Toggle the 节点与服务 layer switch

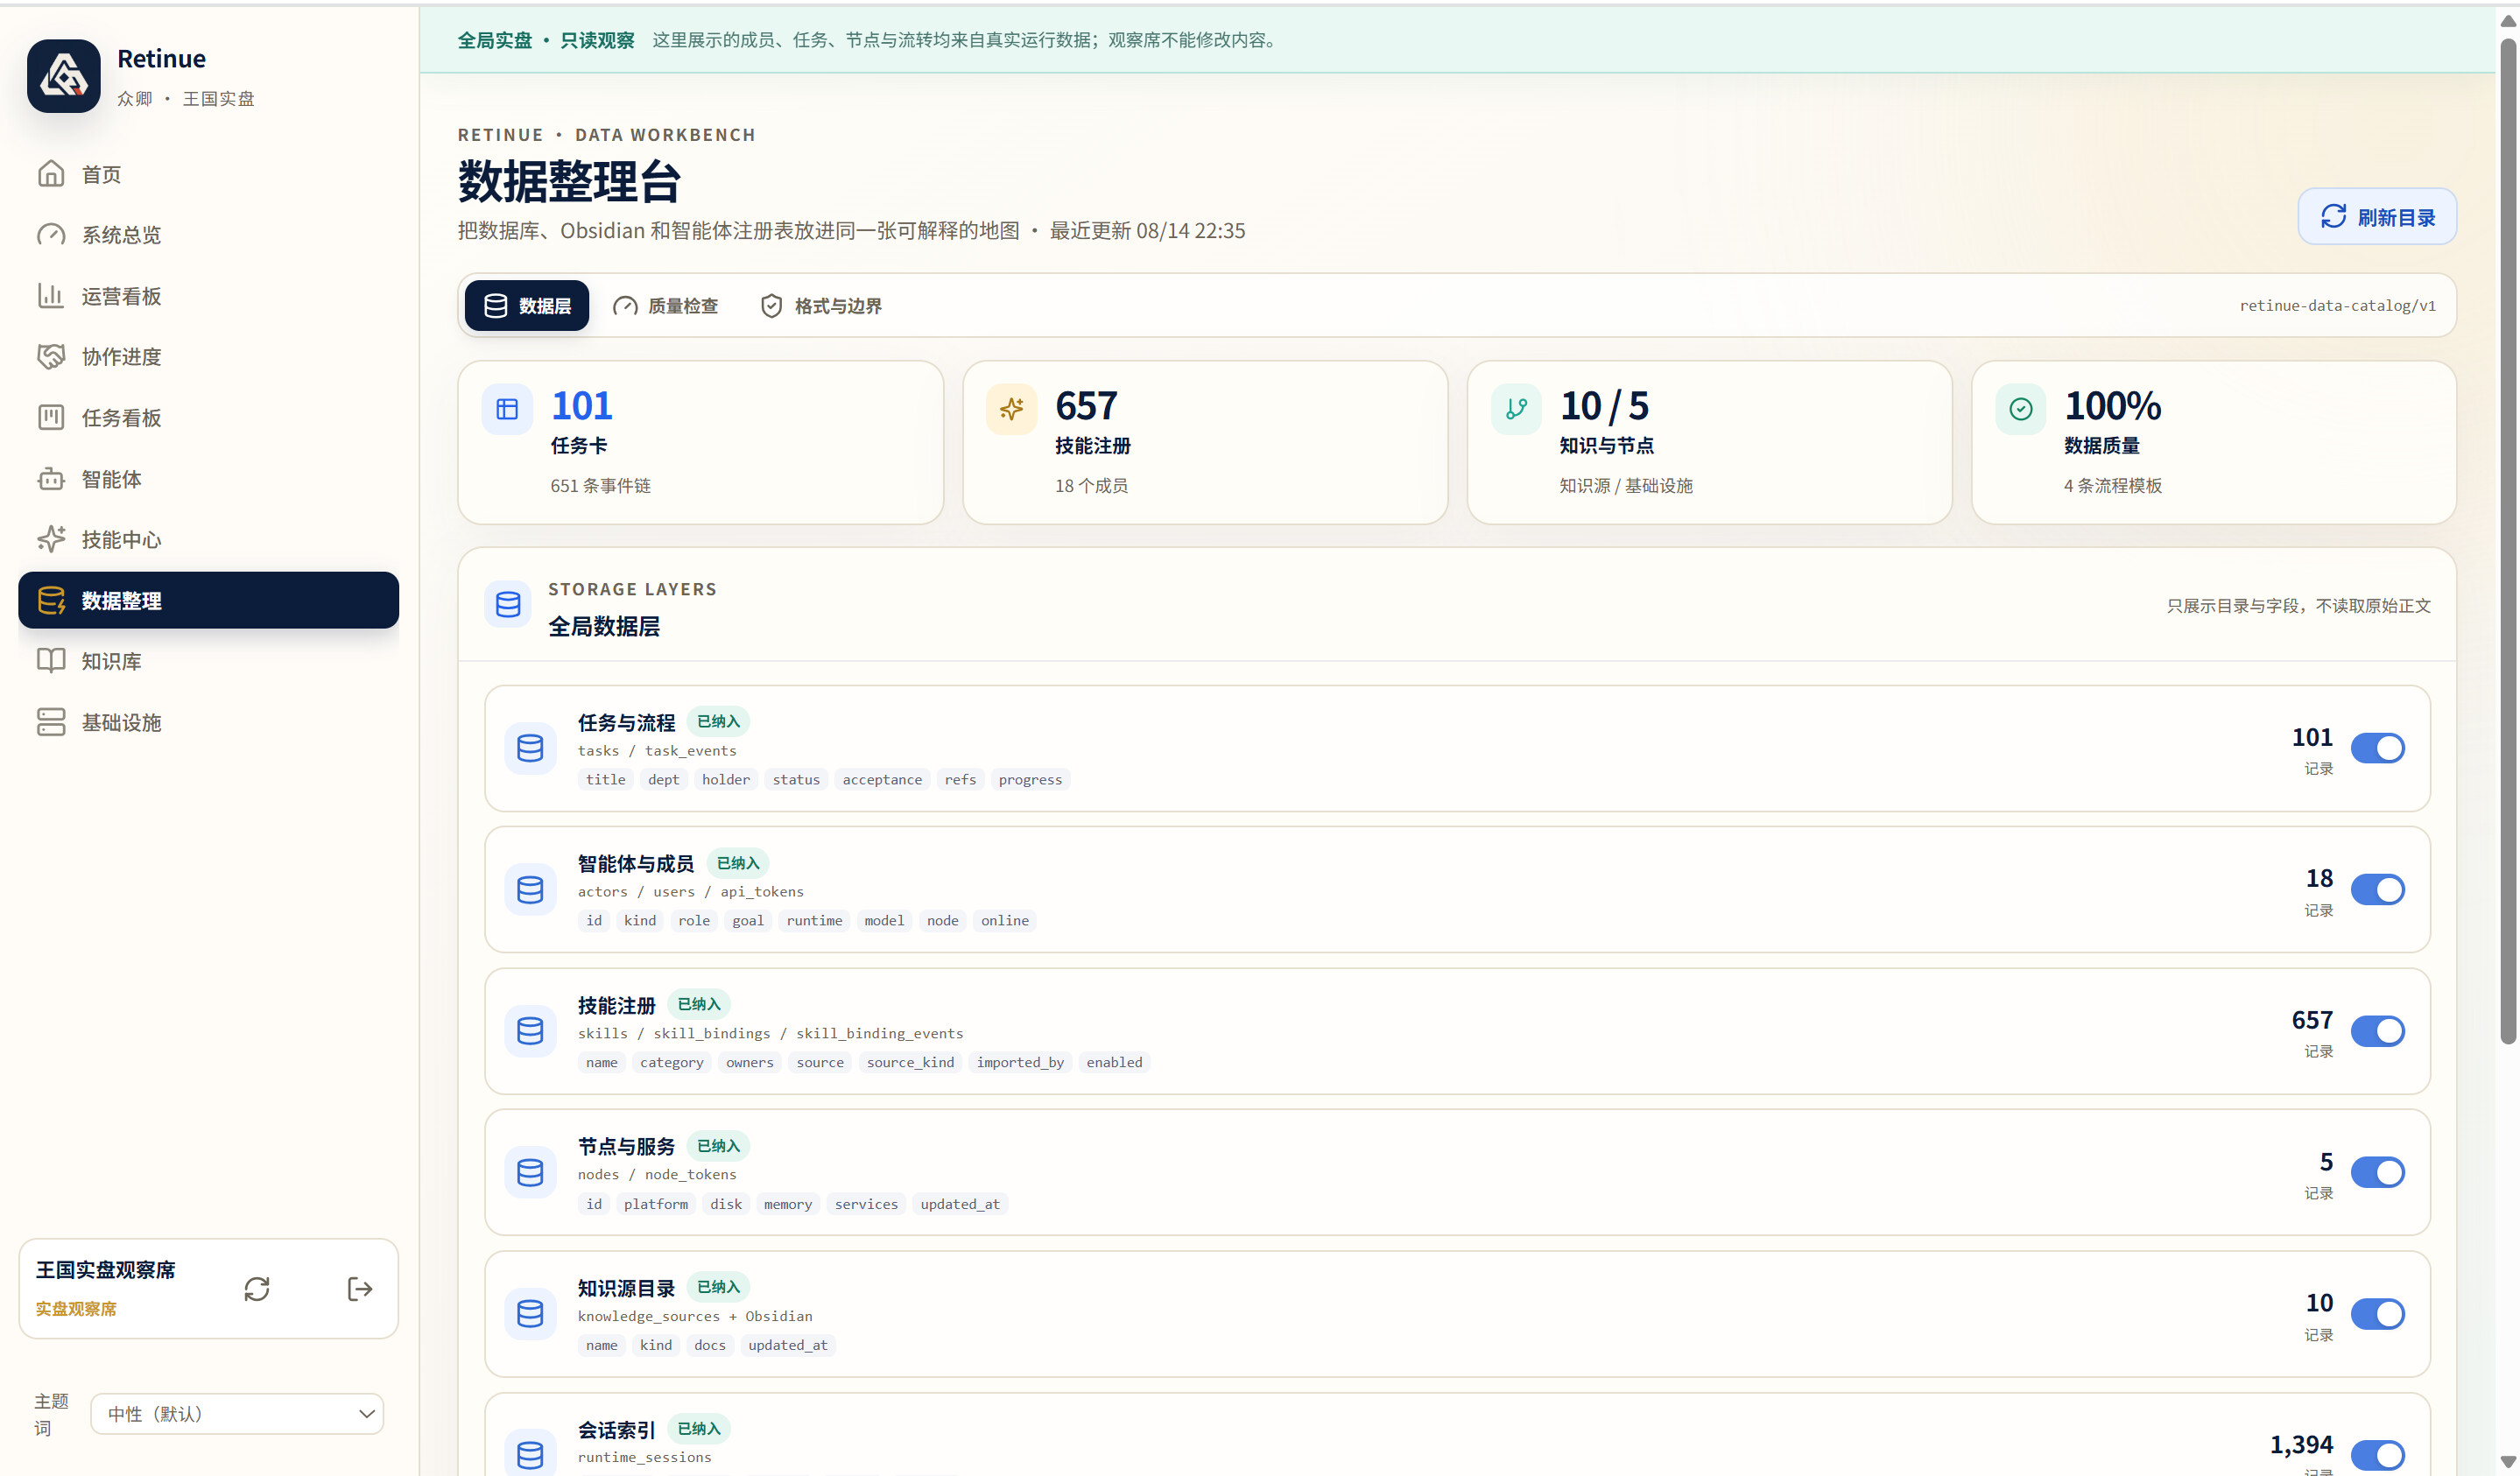click(x=2377, y=1172)
